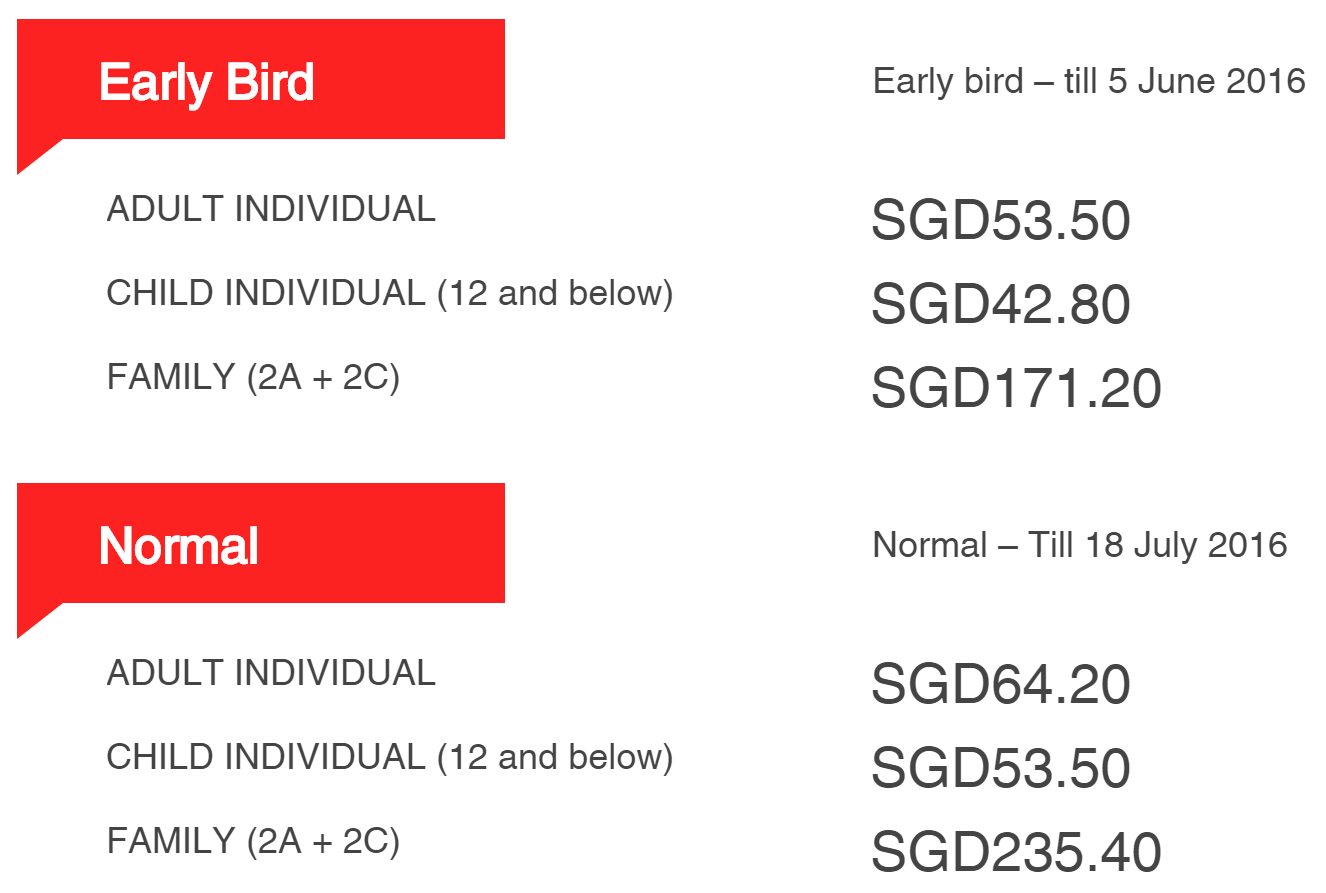Click the SGD42.80 child price
1326x893 pixels.
(1000, 305)
